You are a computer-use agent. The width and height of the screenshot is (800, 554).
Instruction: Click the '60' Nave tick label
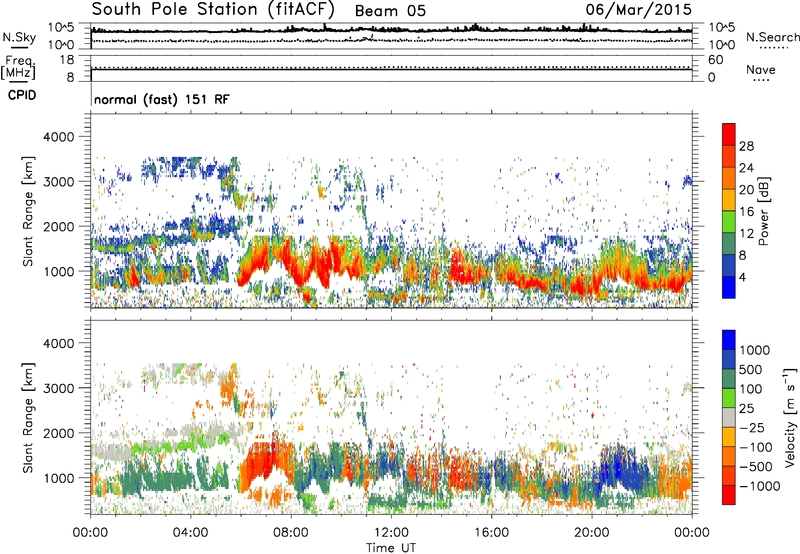[715, 60]
